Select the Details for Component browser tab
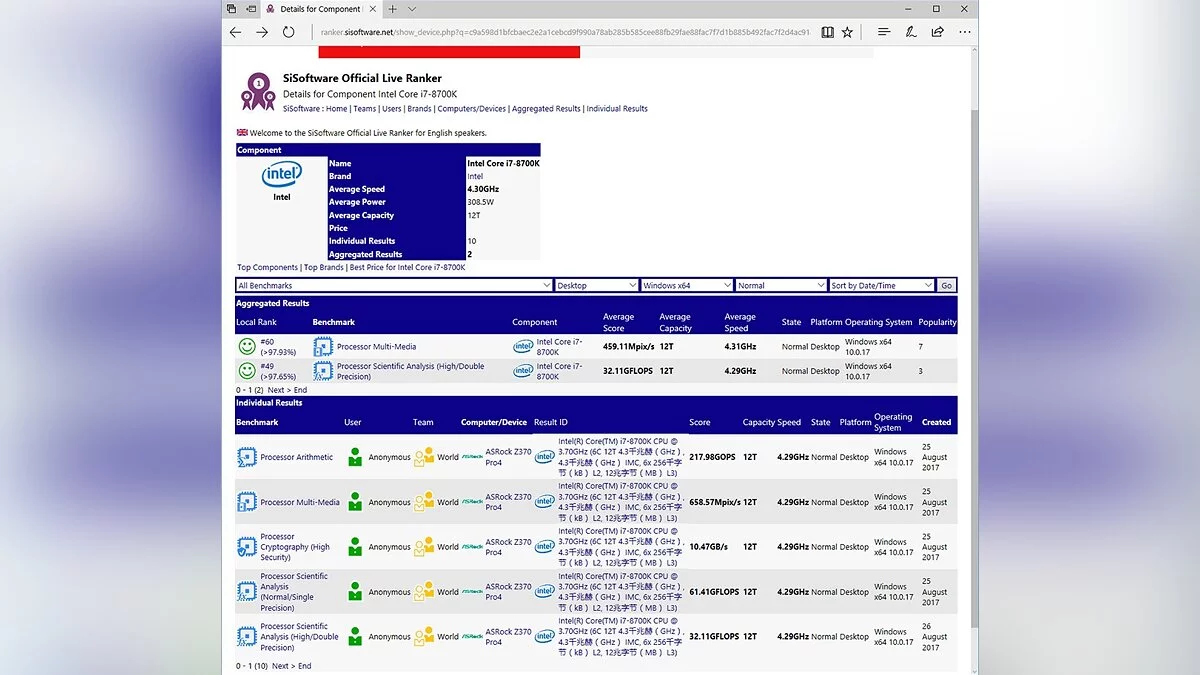Screen dimensions: 1200x675 (x=318, y=9)
